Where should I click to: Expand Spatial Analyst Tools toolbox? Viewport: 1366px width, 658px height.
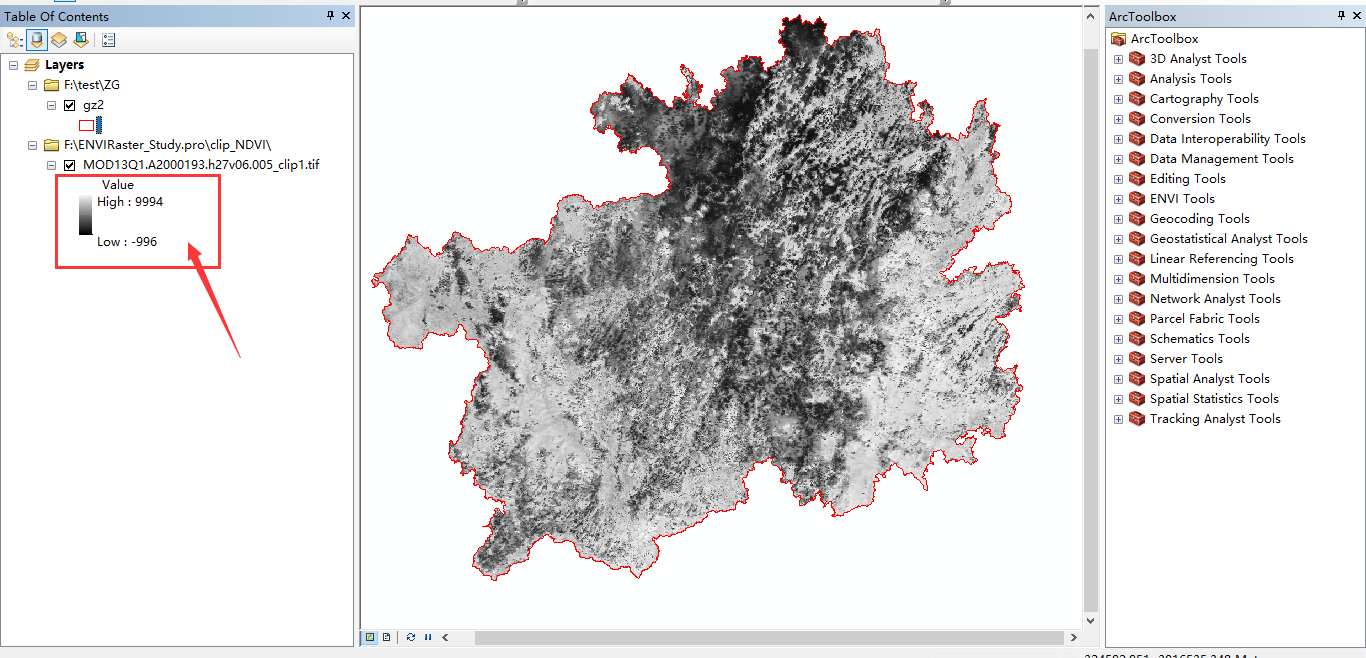pyautogui.click(x=1118, y=378)
